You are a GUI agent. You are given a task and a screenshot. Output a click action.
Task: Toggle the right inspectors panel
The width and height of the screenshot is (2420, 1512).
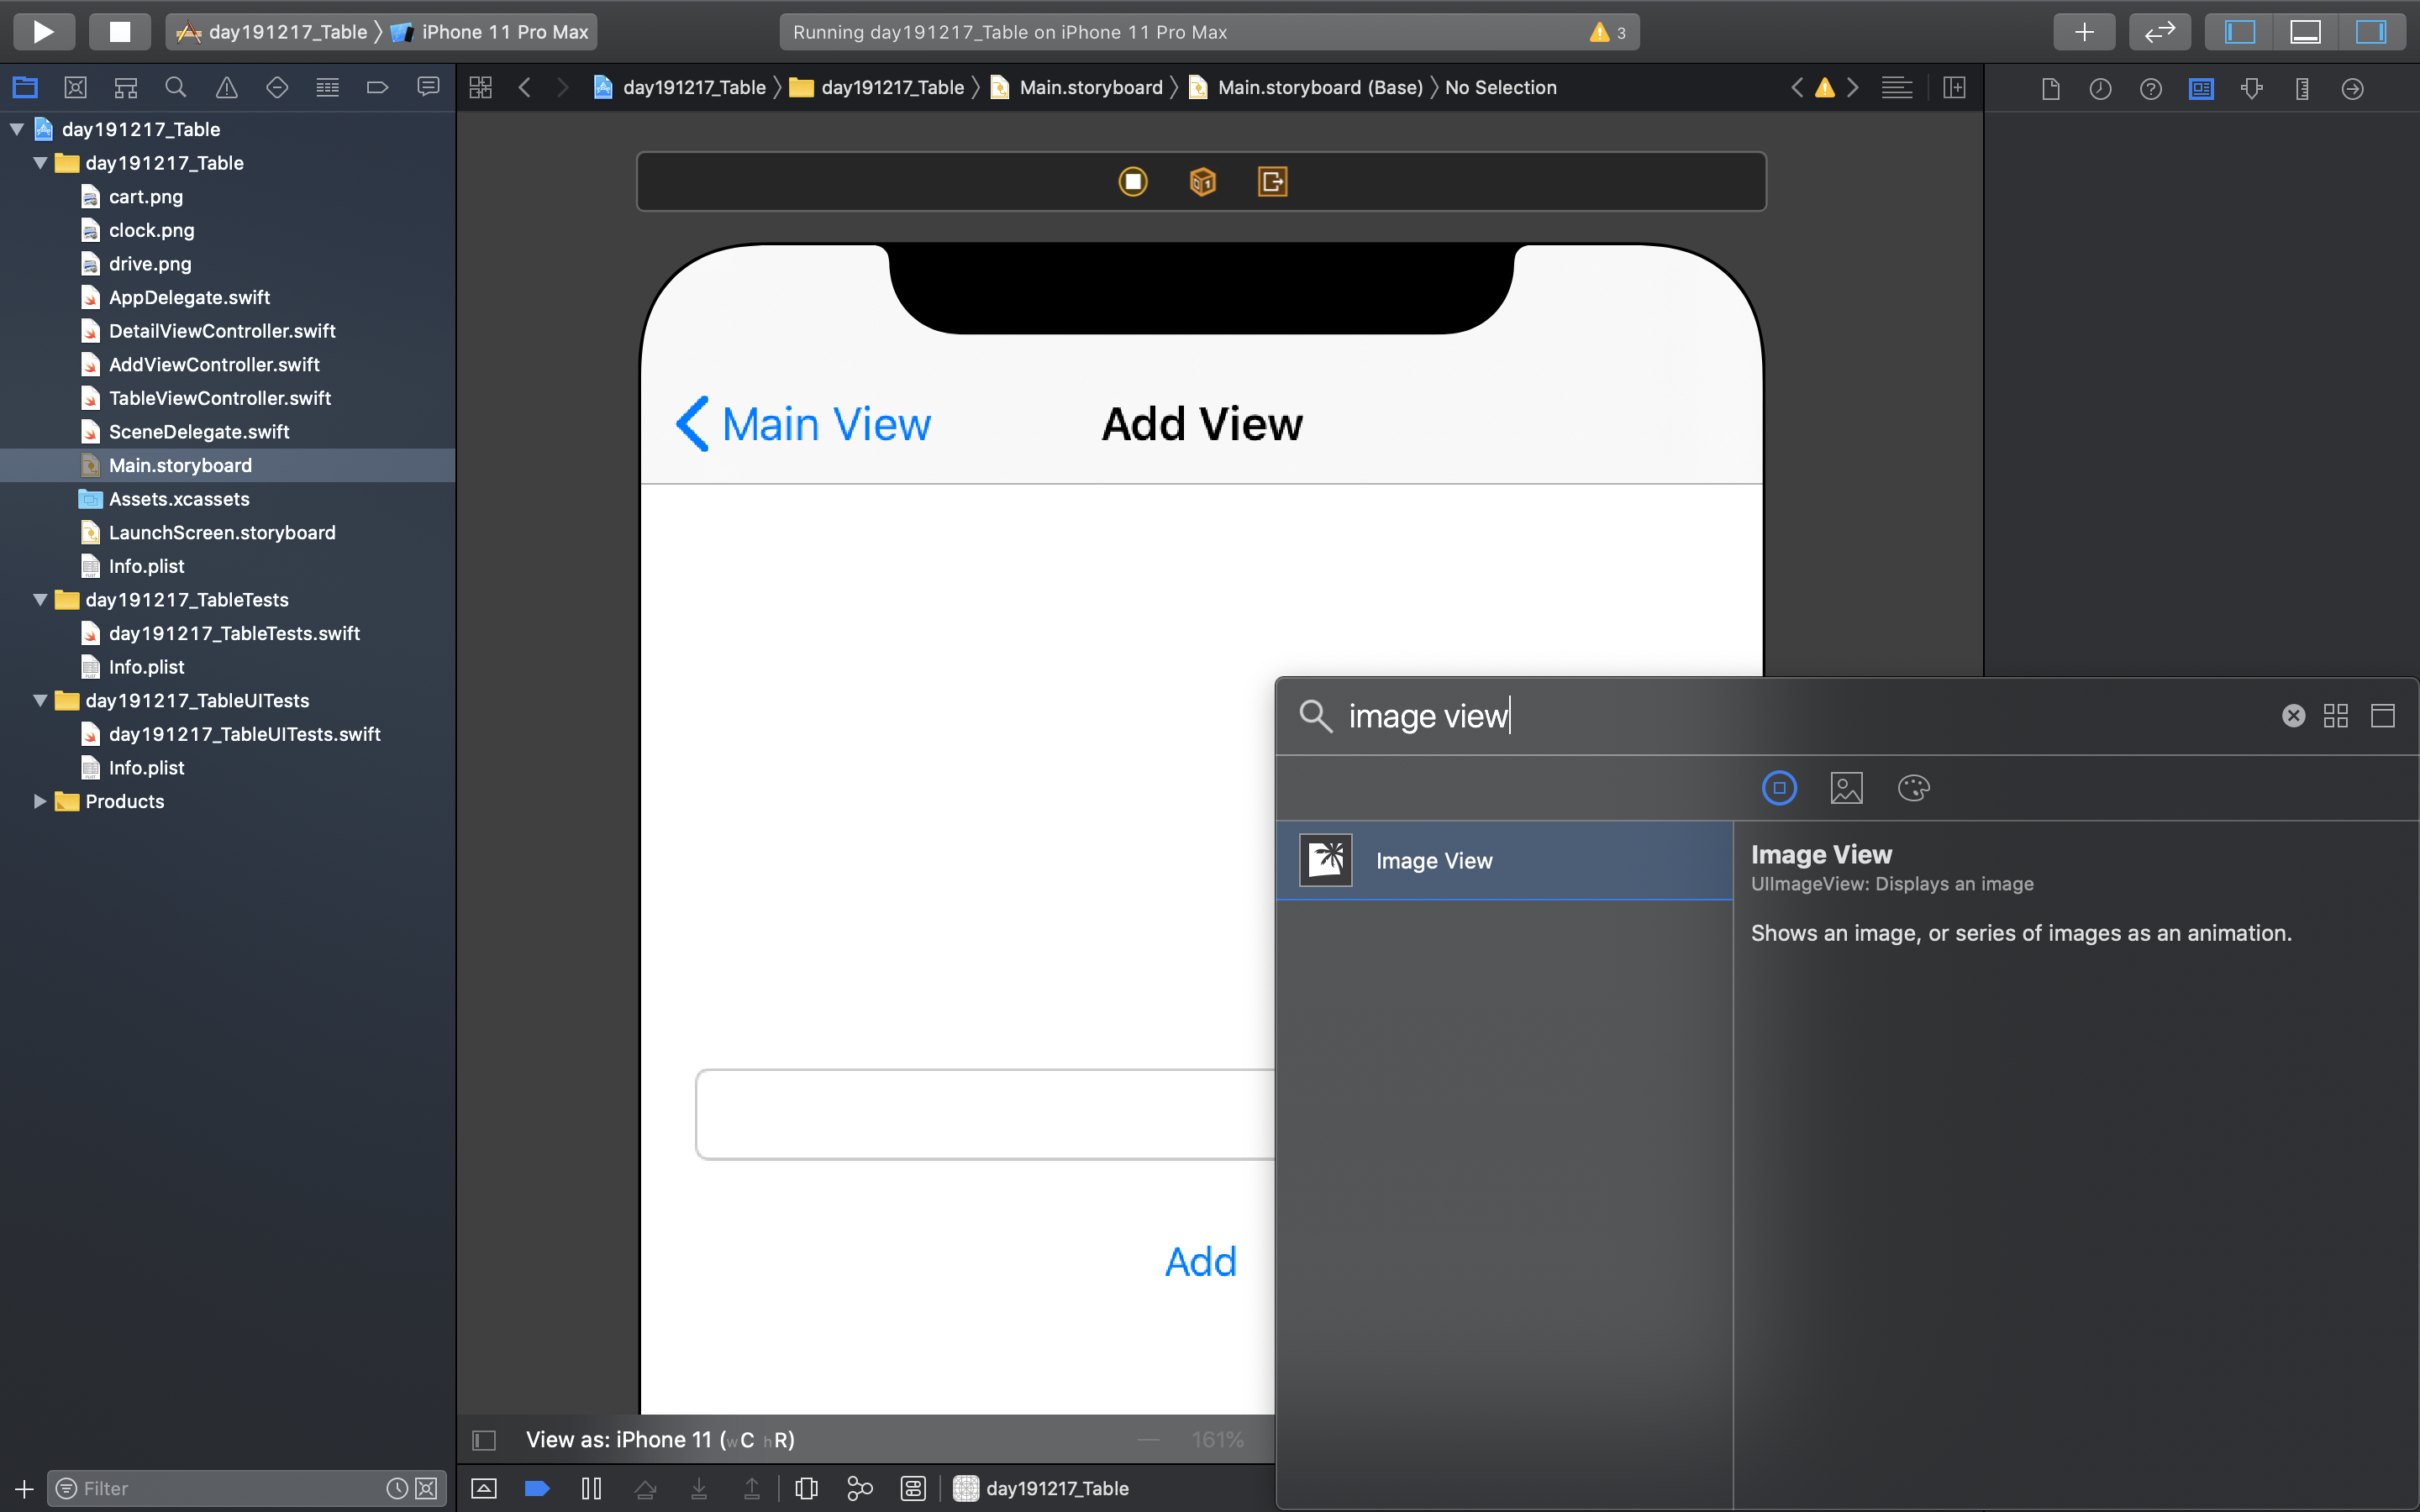2371,32
